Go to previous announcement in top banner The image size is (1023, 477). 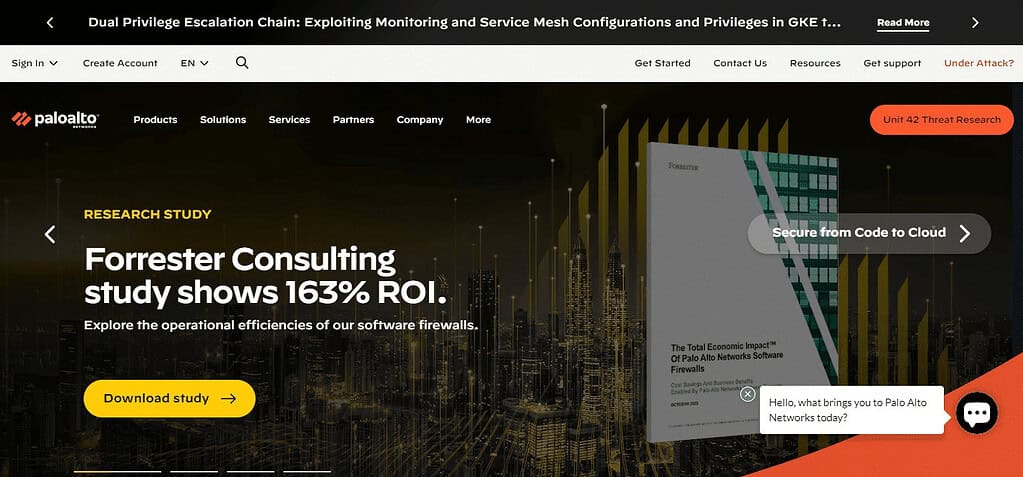click(x=50, y=23)
